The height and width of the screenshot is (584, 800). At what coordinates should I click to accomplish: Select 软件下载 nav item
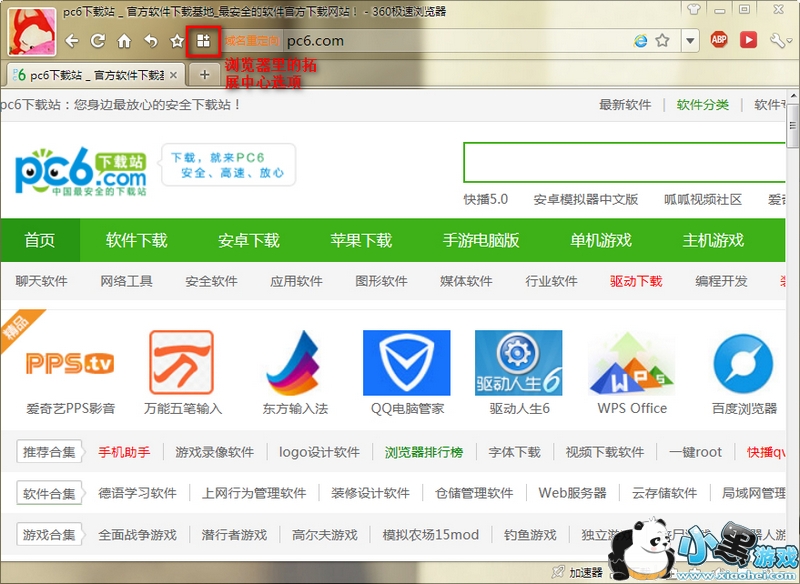[137, 240]
